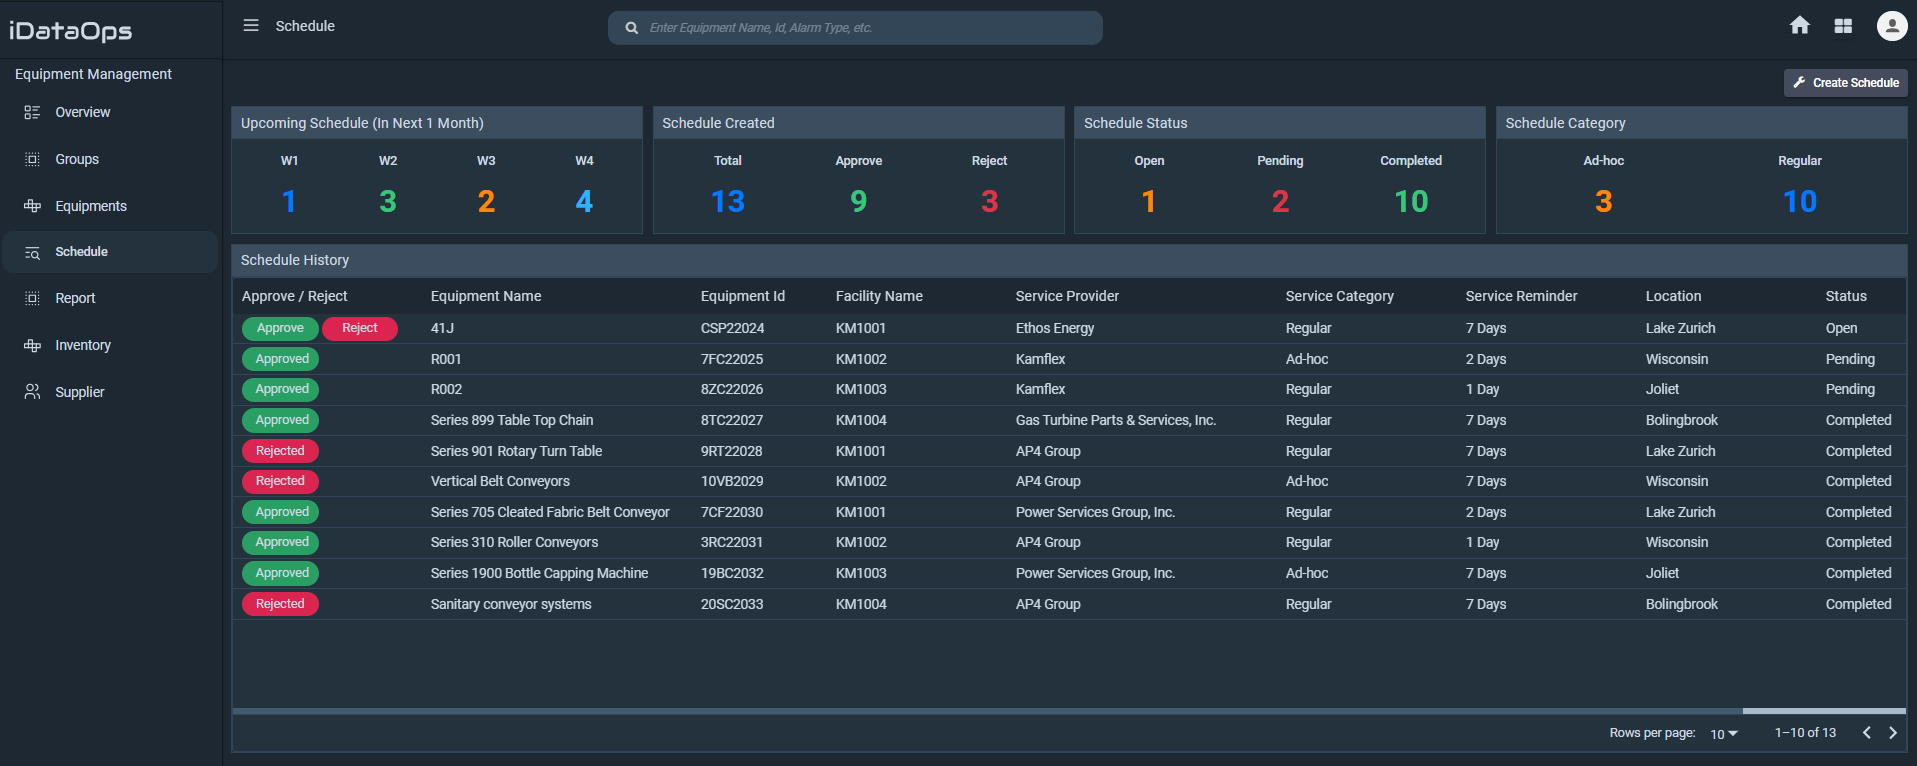Open the home icon in header
The image size is (1917, 766).
[1799, 26]
